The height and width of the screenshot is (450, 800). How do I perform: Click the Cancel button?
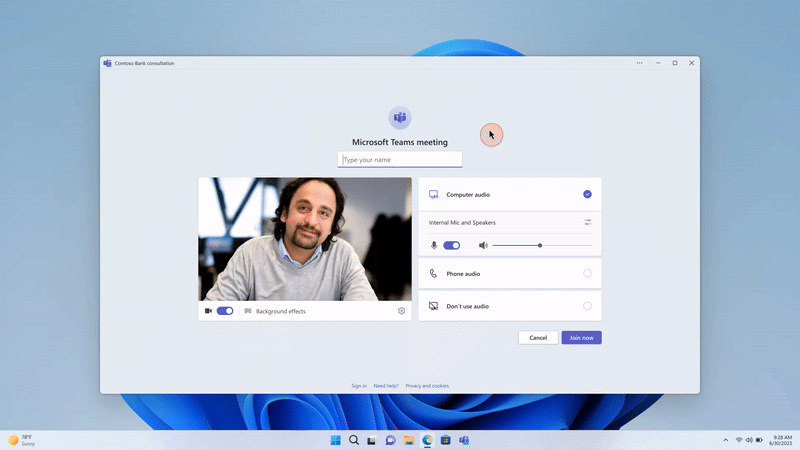(538, 338)
